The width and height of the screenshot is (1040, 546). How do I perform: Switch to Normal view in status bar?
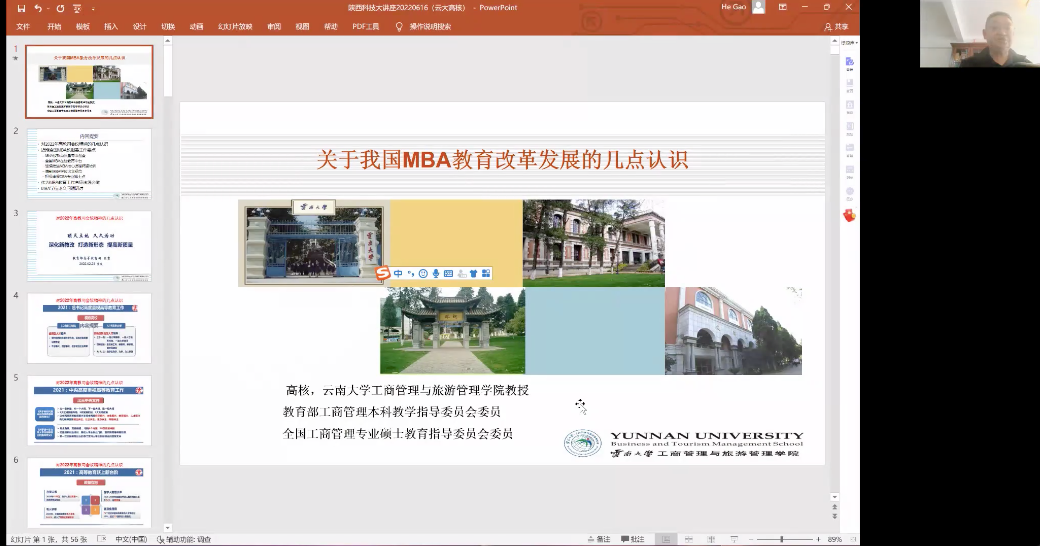click(664, 539)
